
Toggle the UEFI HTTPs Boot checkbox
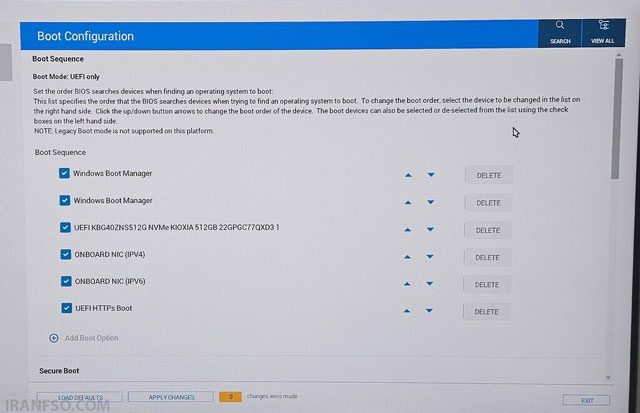67,308
